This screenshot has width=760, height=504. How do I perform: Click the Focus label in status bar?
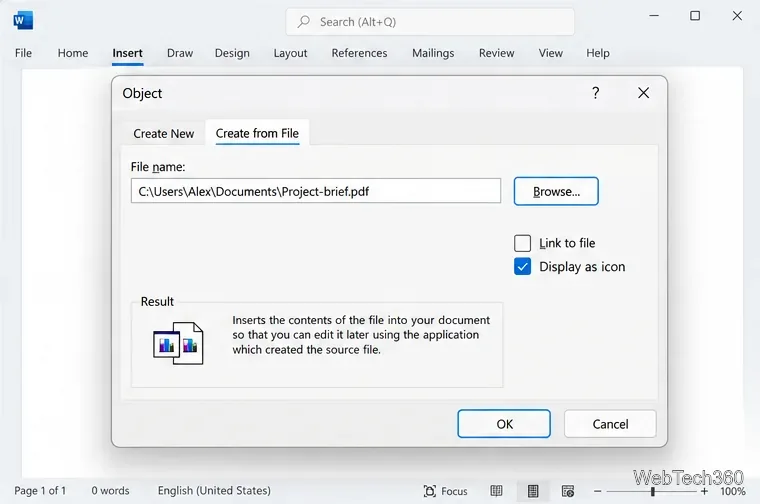454,491
